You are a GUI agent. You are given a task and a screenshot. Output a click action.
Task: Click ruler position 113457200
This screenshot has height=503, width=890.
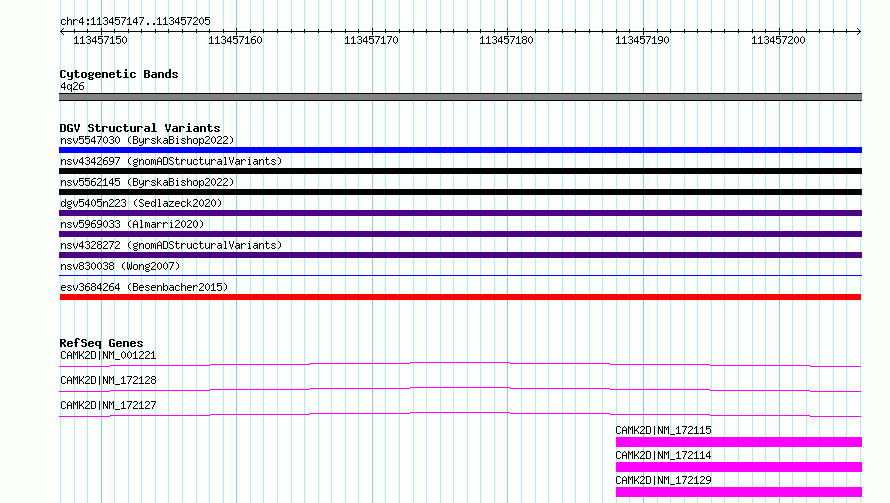coord(778,40)
